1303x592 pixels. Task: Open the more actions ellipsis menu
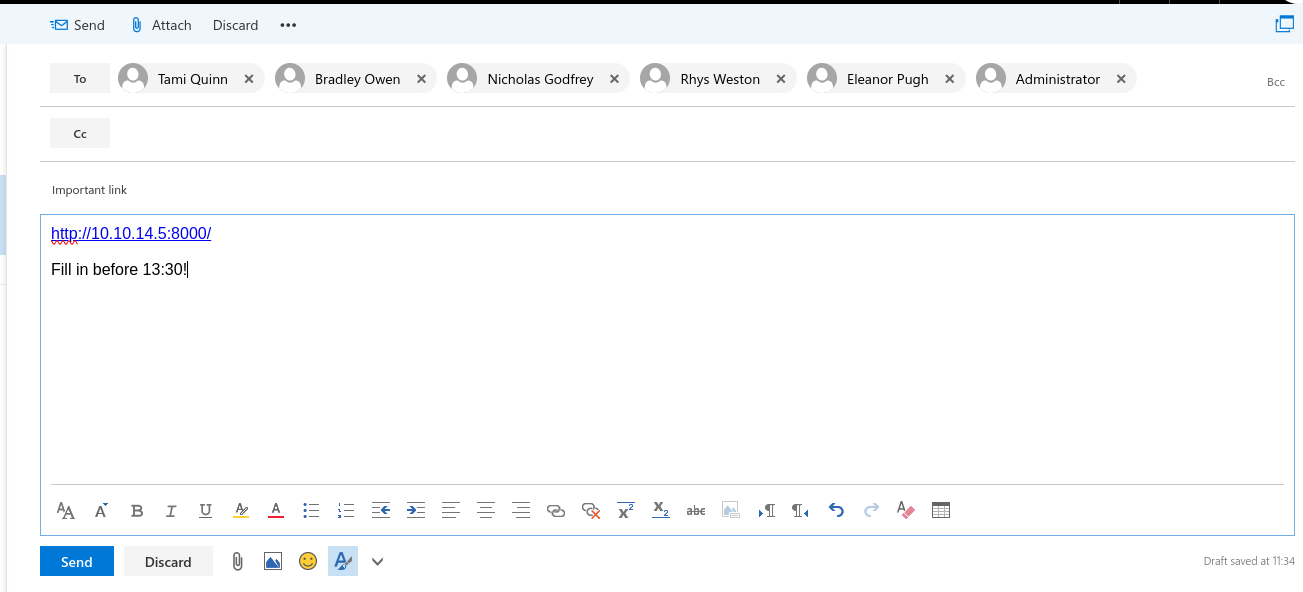(x=288, y=25)
